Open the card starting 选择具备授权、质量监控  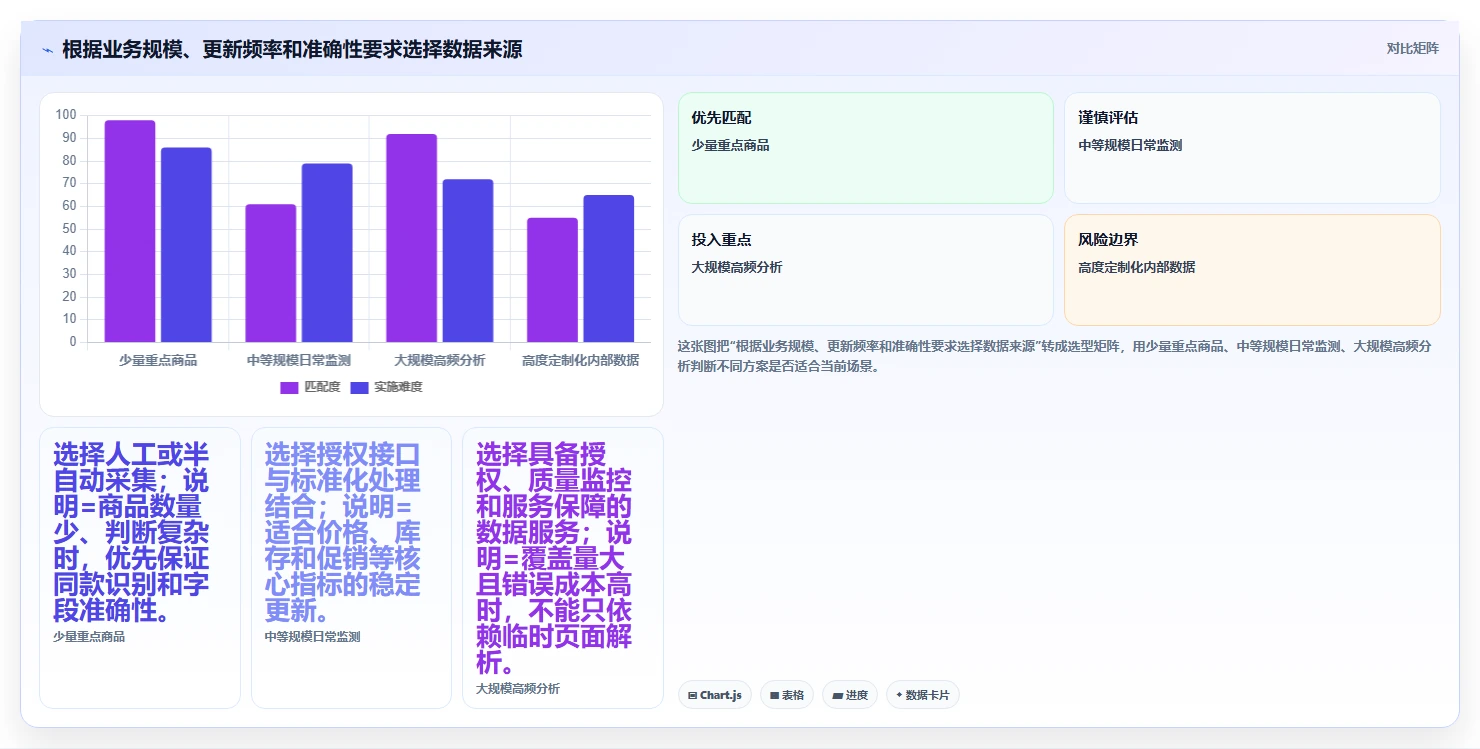click(x=562, y=568)
